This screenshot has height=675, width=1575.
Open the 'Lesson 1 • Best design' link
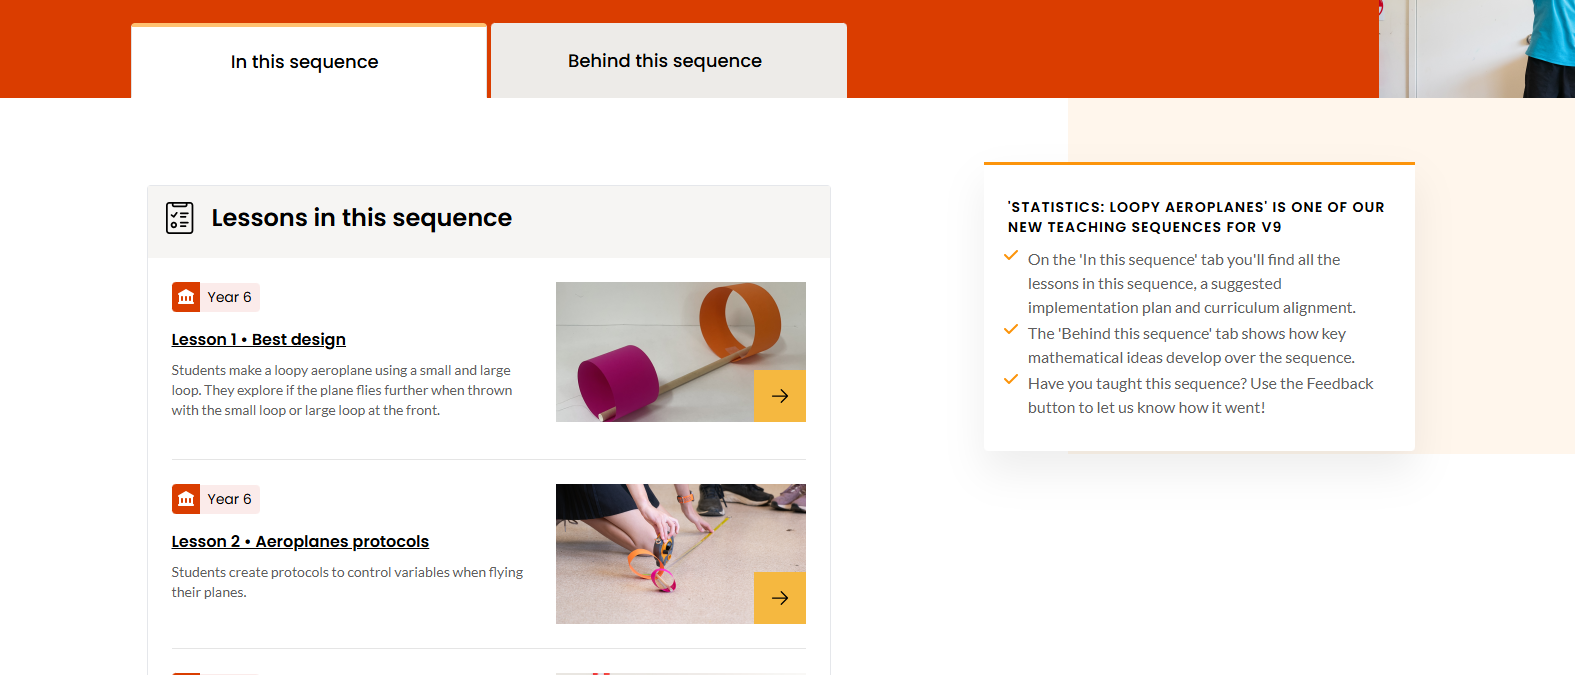click(259, 340)
